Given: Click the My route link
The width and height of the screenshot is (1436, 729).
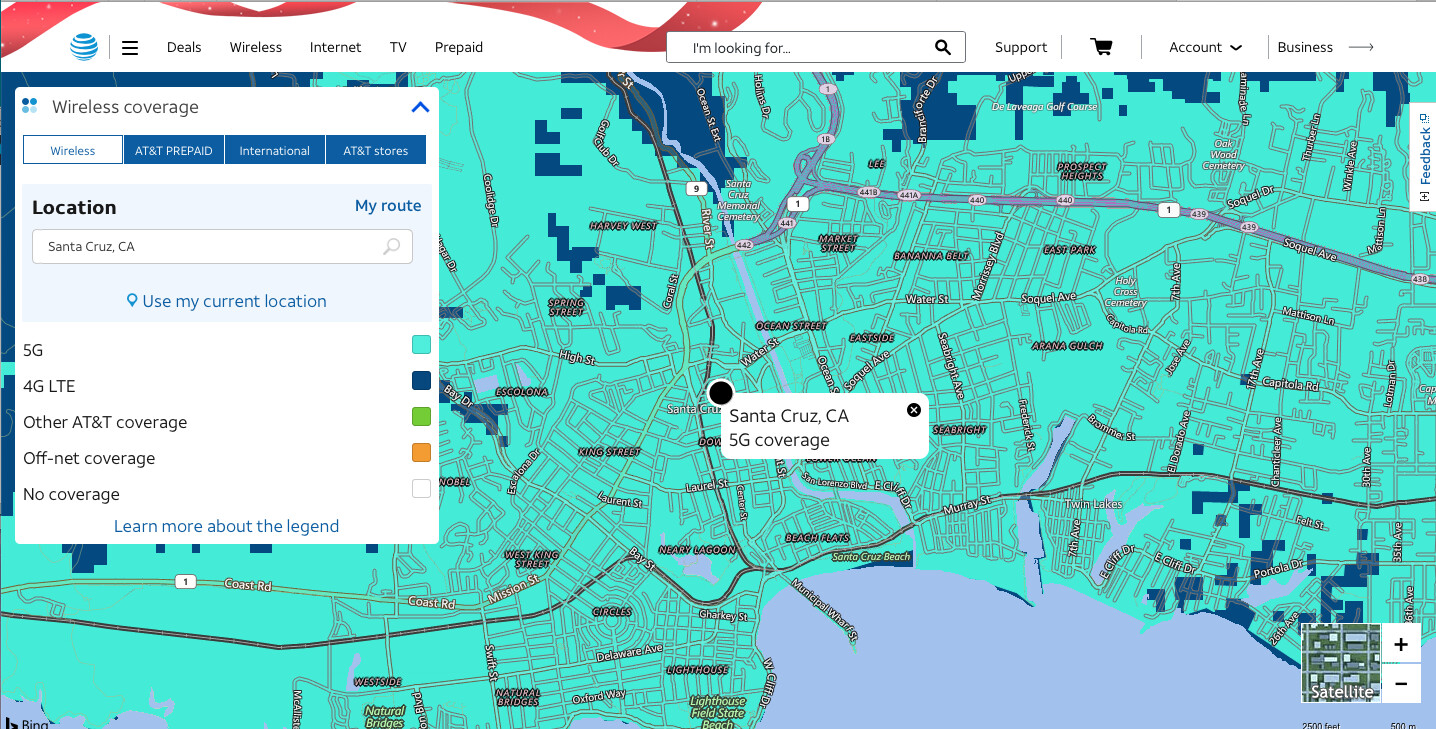Looking at the screenshot, I should coord(388,205).
